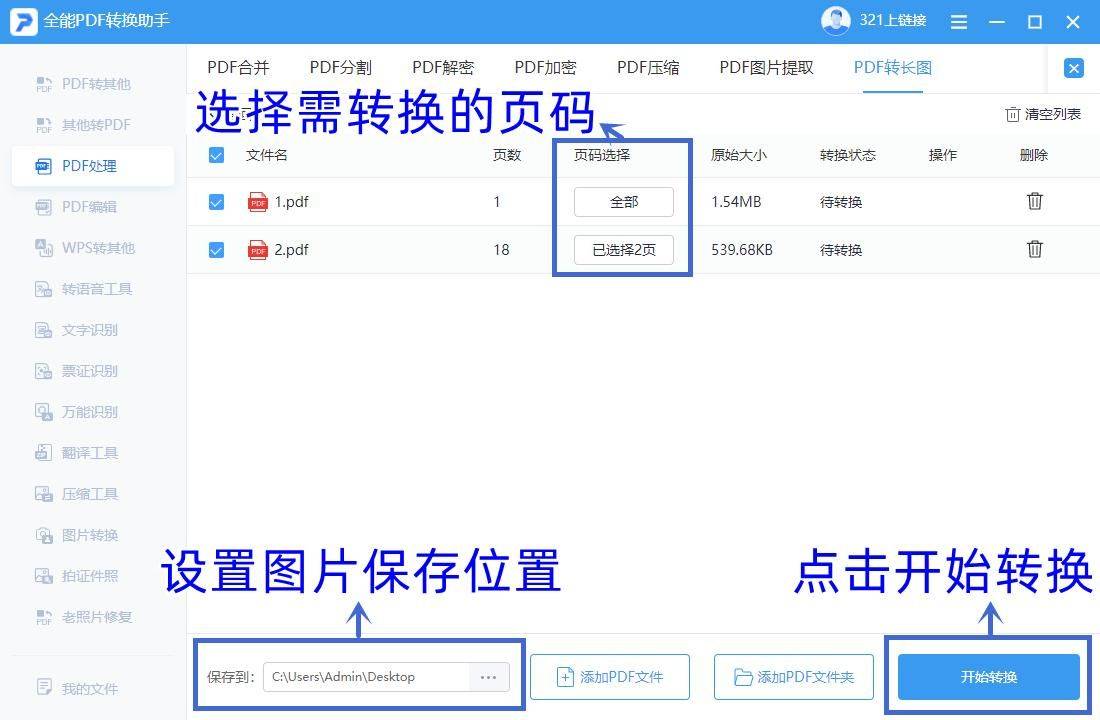Switch to the PDF分割 tab
The height and width of the screenshot is (720, 1100).
point(340,67)
